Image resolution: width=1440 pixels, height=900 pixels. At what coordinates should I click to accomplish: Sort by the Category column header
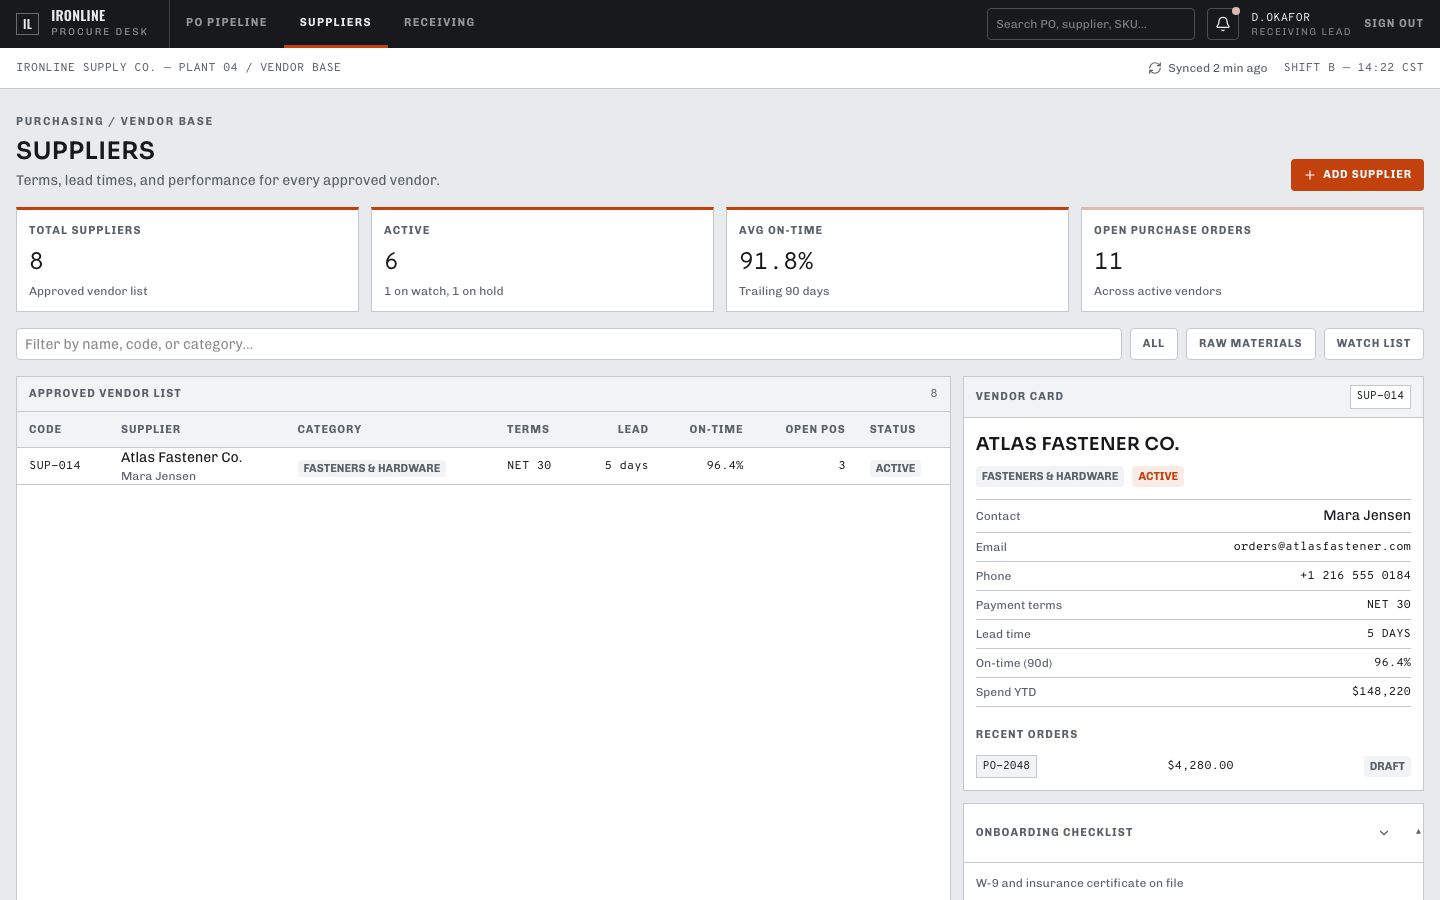[329, 429]
